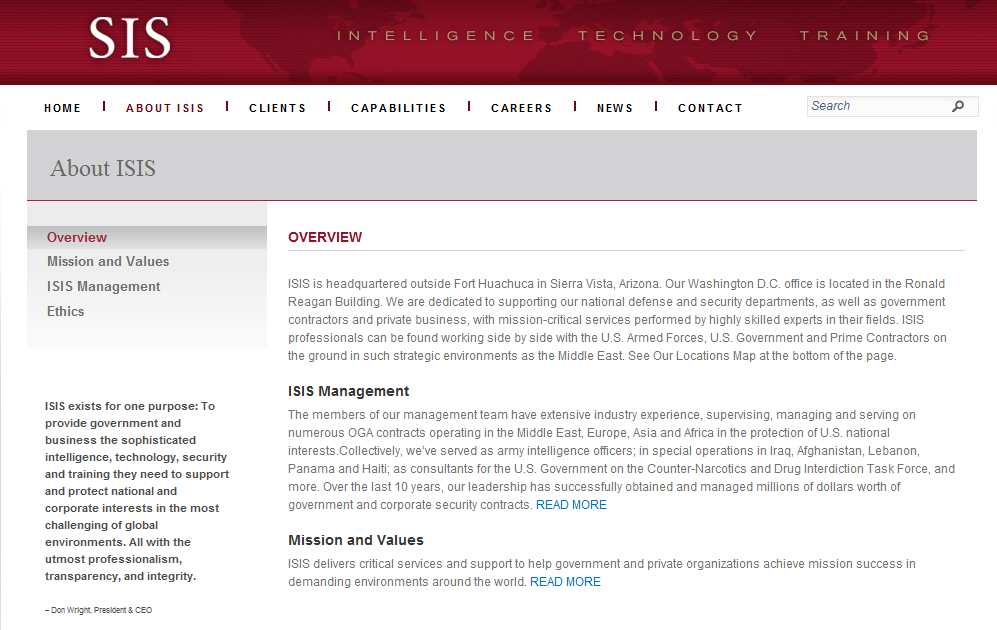Viewport: 997px width, 630px height.
Task: Select Overview in the sidebar
Action: (x=77, y=237)
